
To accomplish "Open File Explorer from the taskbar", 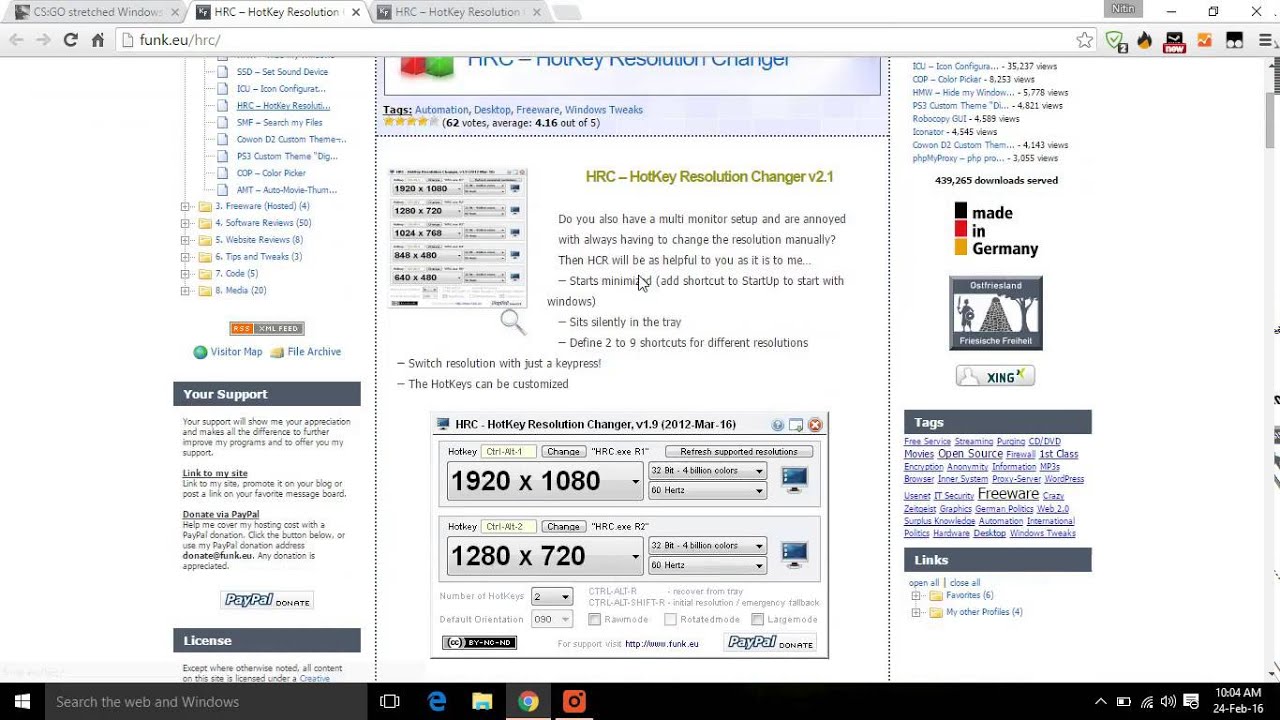I will [x=482, y=701].
